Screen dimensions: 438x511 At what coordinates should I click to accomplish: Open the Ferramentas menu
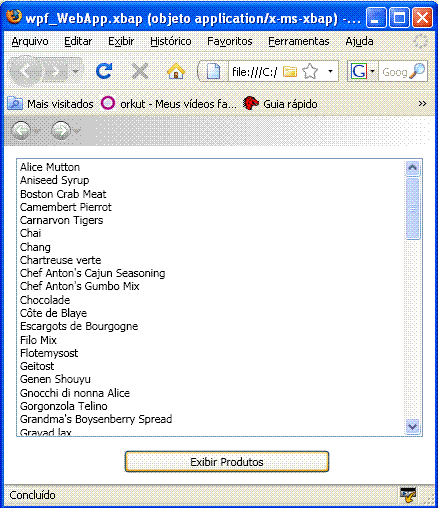[x=299, y=41]
